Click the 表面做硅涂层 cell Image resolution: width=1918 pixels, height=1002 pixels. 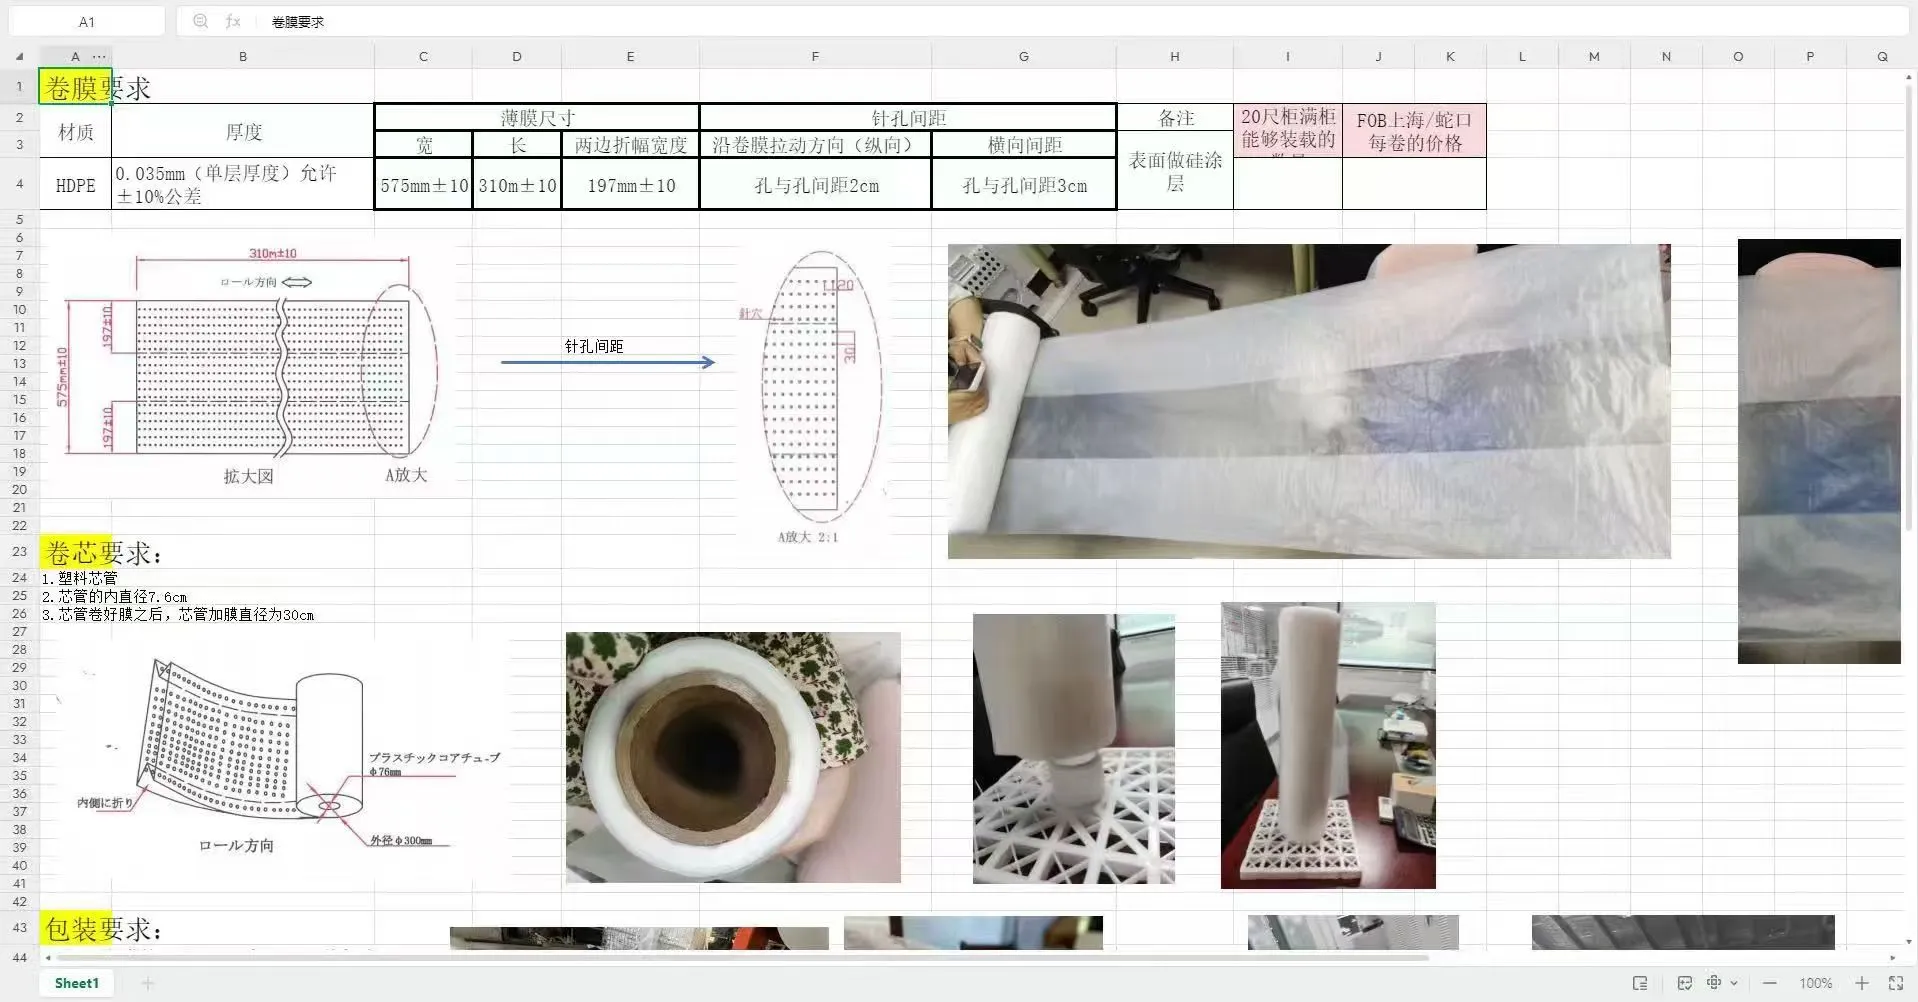pyautogui.click(x=1175, y=171)
